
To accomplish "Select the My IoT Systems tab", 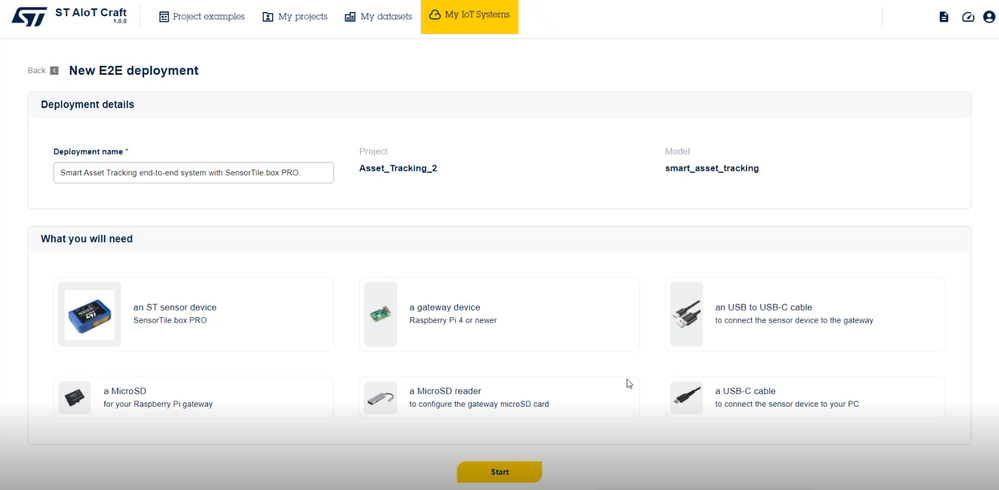I will coord(470,17).
